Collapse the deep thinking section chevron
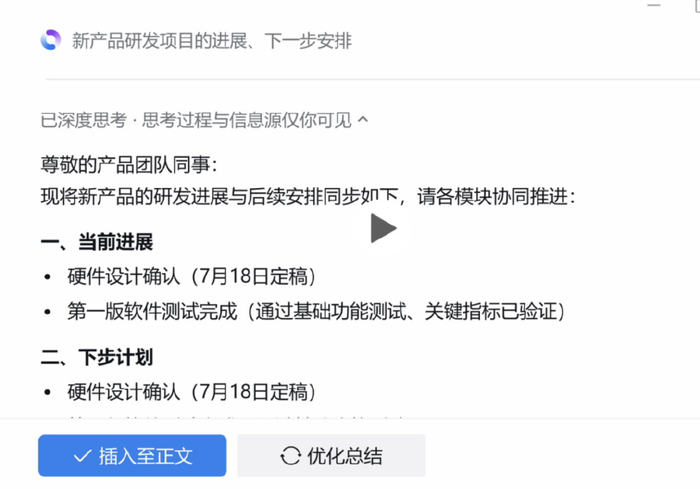Viewport: 700px width, 489px height. click(363, 119)
